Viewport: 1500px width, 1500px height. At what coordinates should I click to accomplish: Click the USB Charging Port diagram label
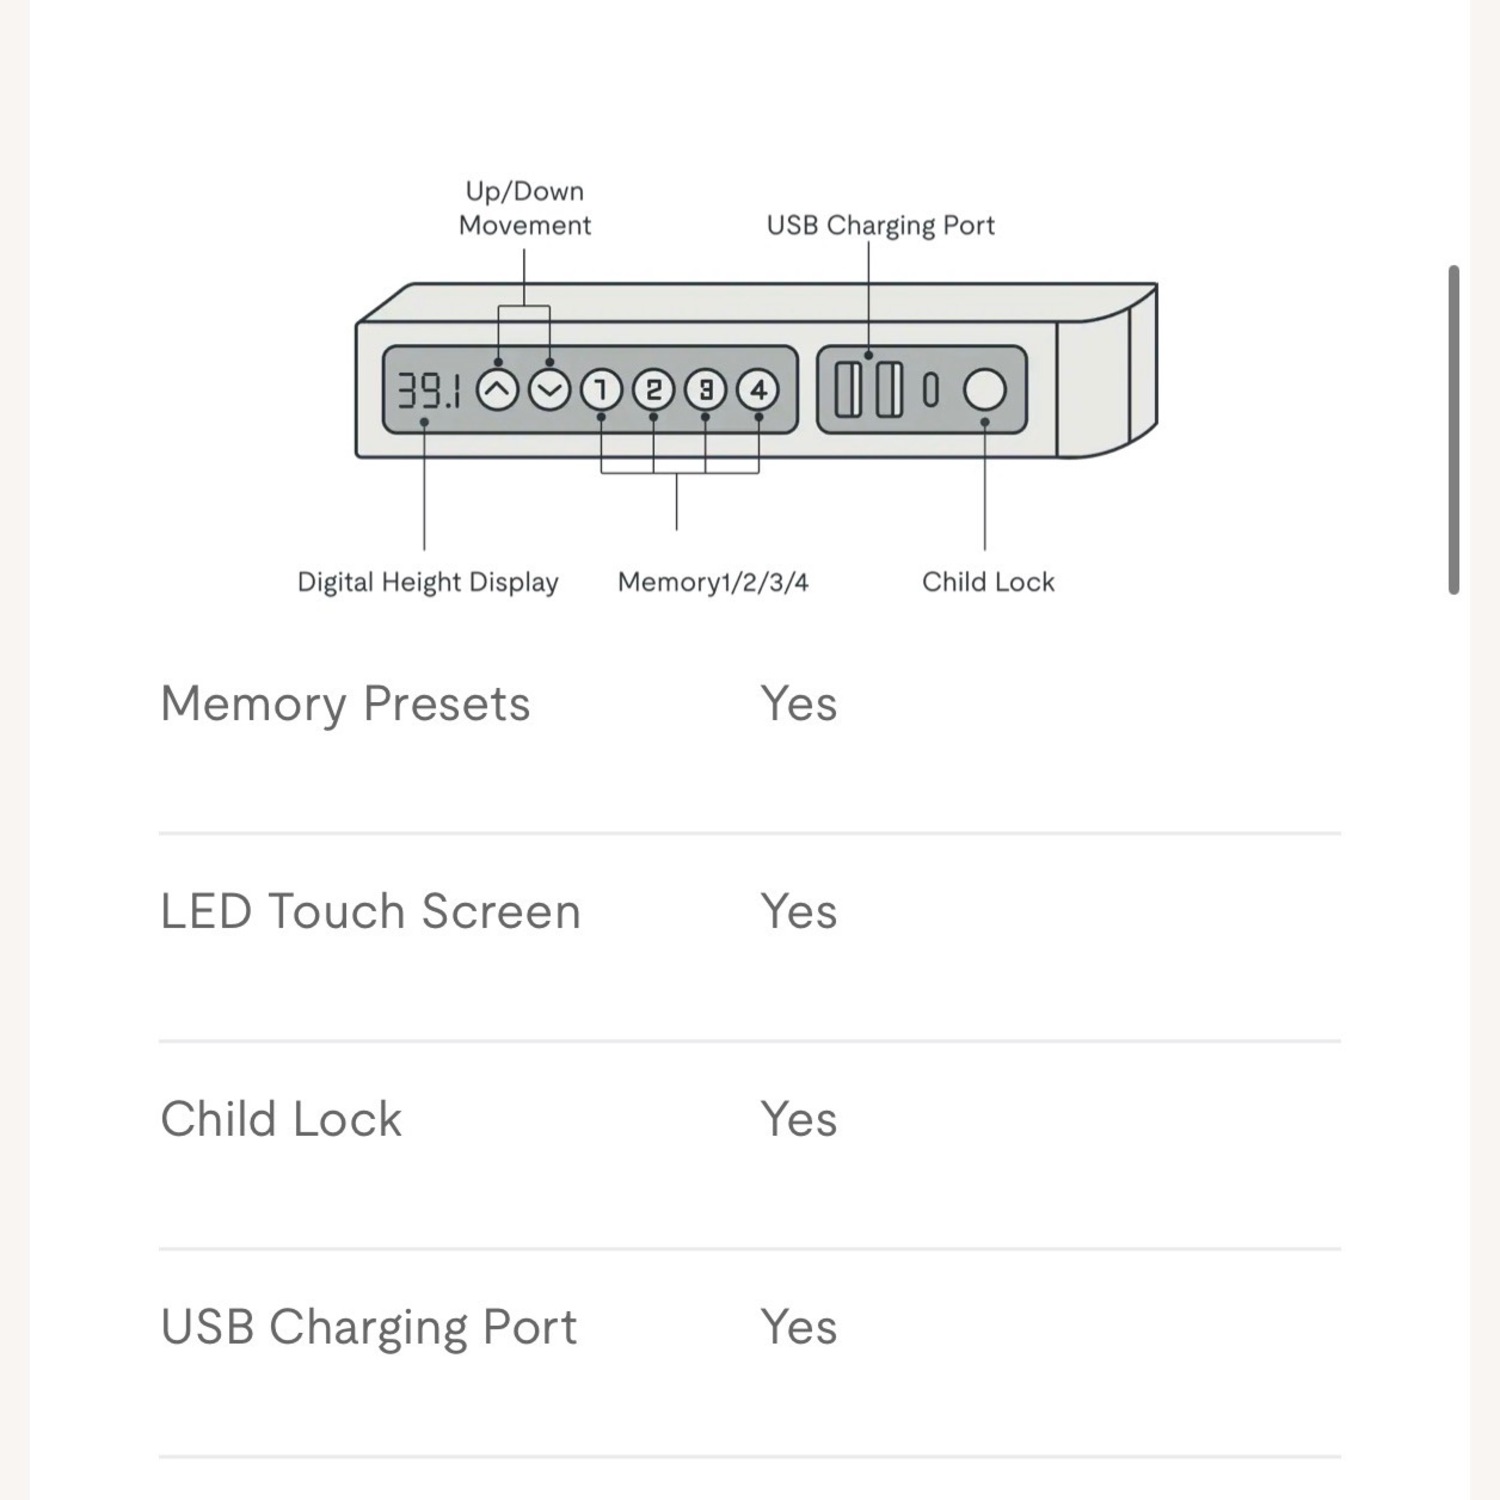click(881, 225)
